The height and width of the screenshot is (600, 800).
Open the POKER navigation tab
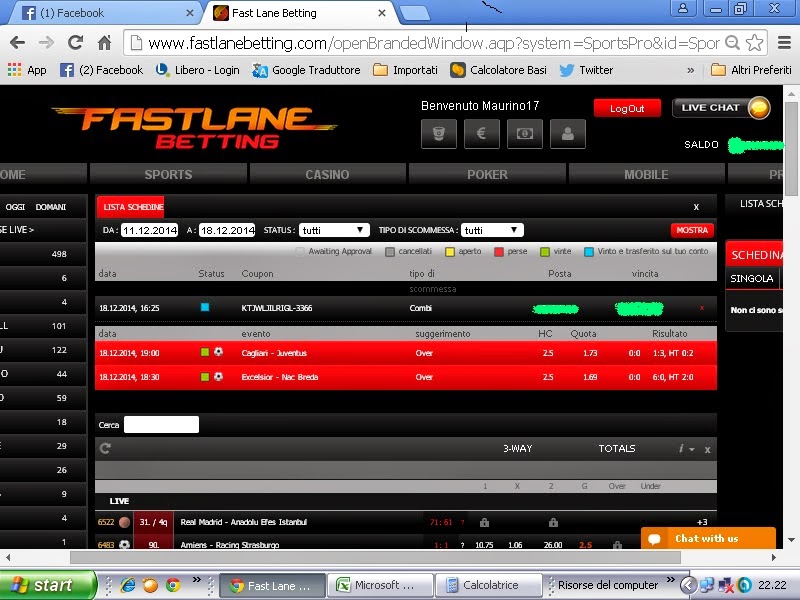pos(487,174)
